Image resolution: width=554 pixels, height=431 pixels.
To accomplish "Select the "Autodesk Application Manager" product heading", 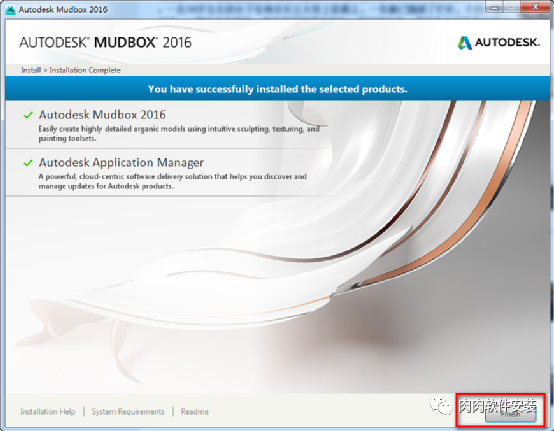I will point(121,163).
